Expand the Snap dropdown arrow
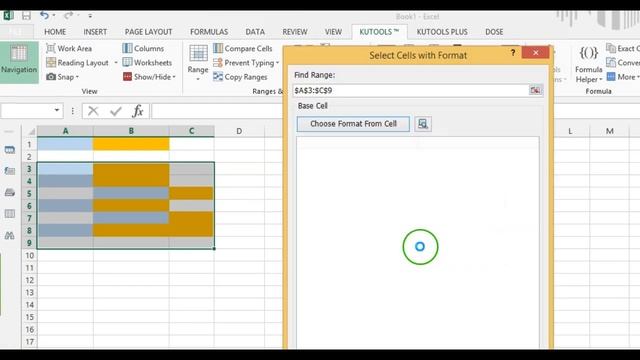This screenshot has height=360, width=640. pos(77,77)
